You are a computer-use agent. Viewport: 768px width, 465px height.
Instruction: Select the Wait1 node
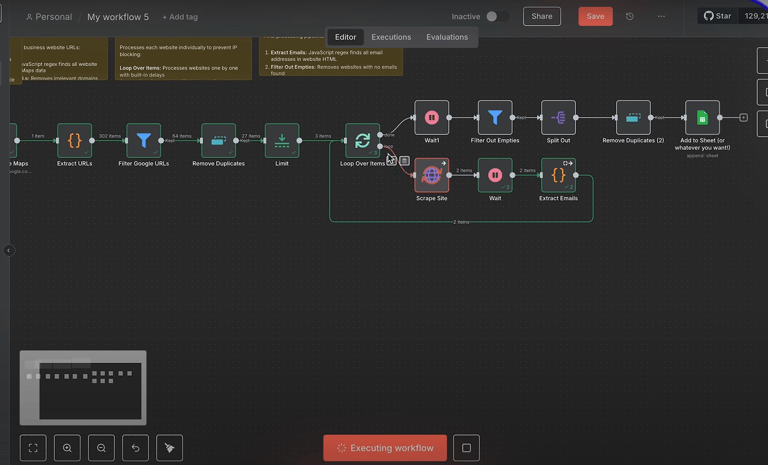[x=432, y=118]
